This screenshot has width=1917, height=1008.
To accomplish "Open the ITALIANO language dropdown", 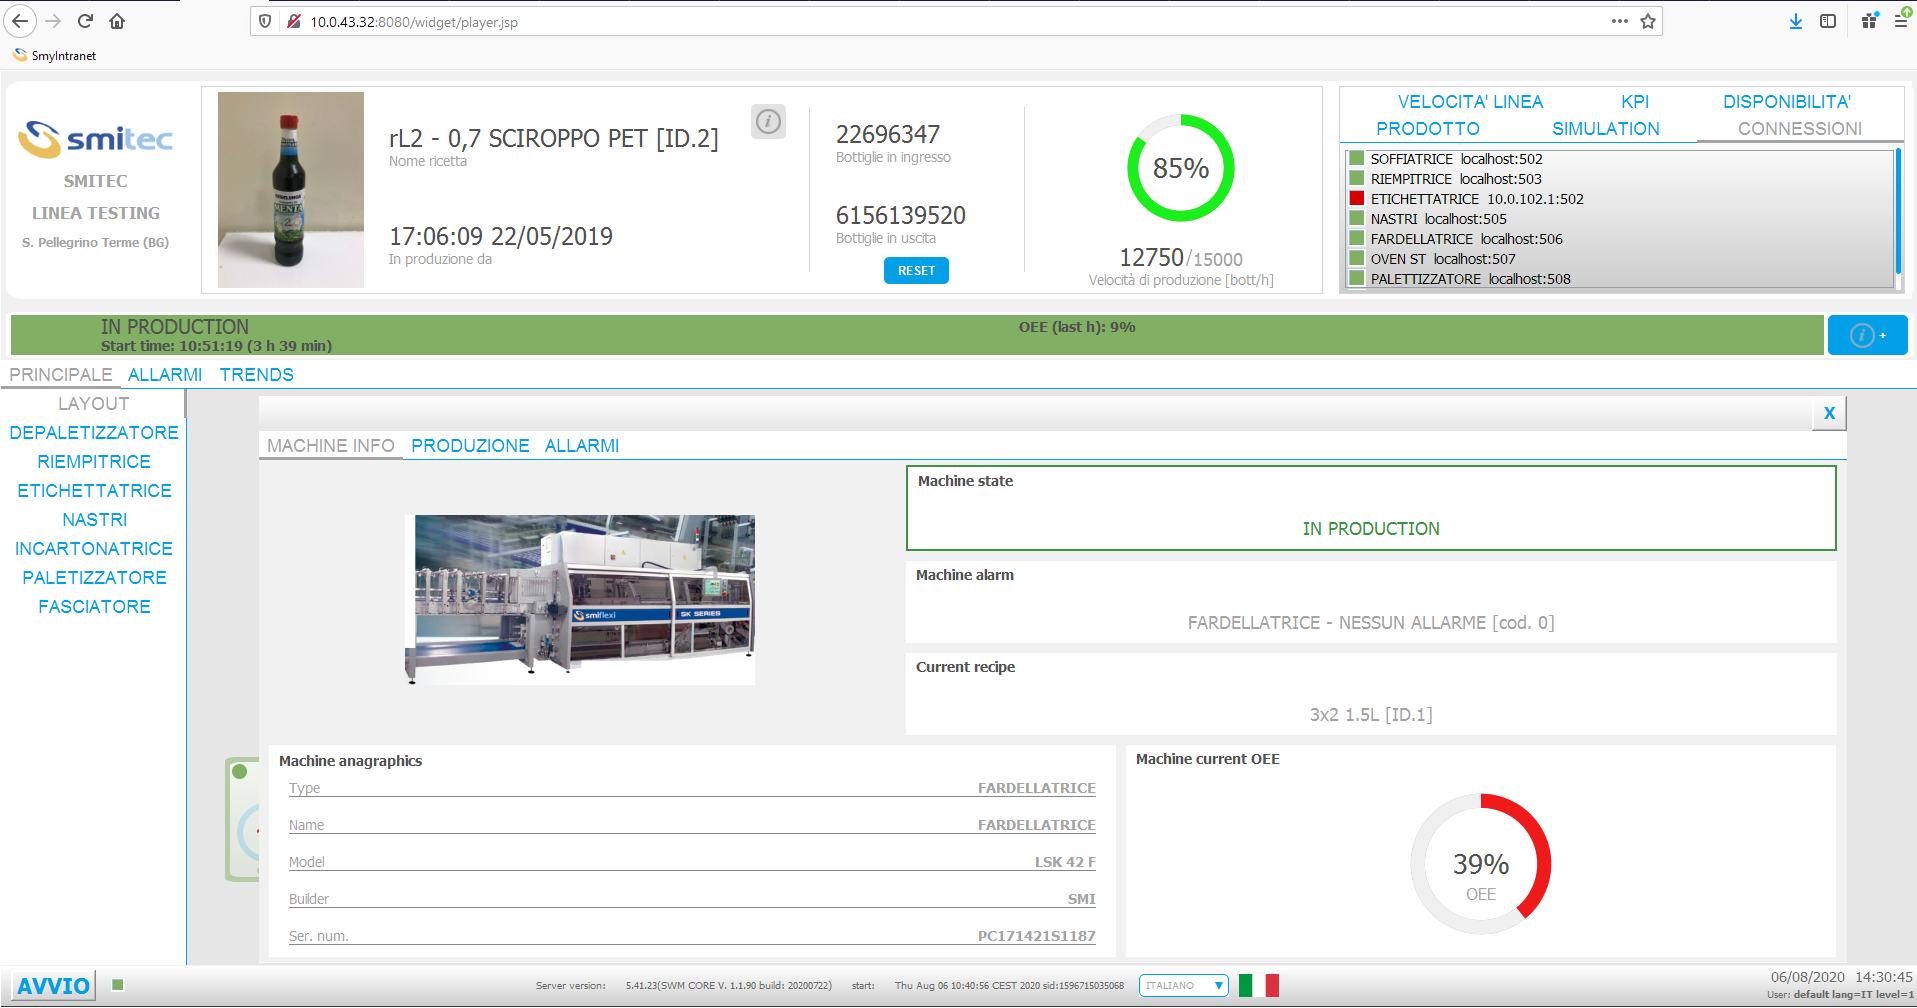I will 1184,985.
